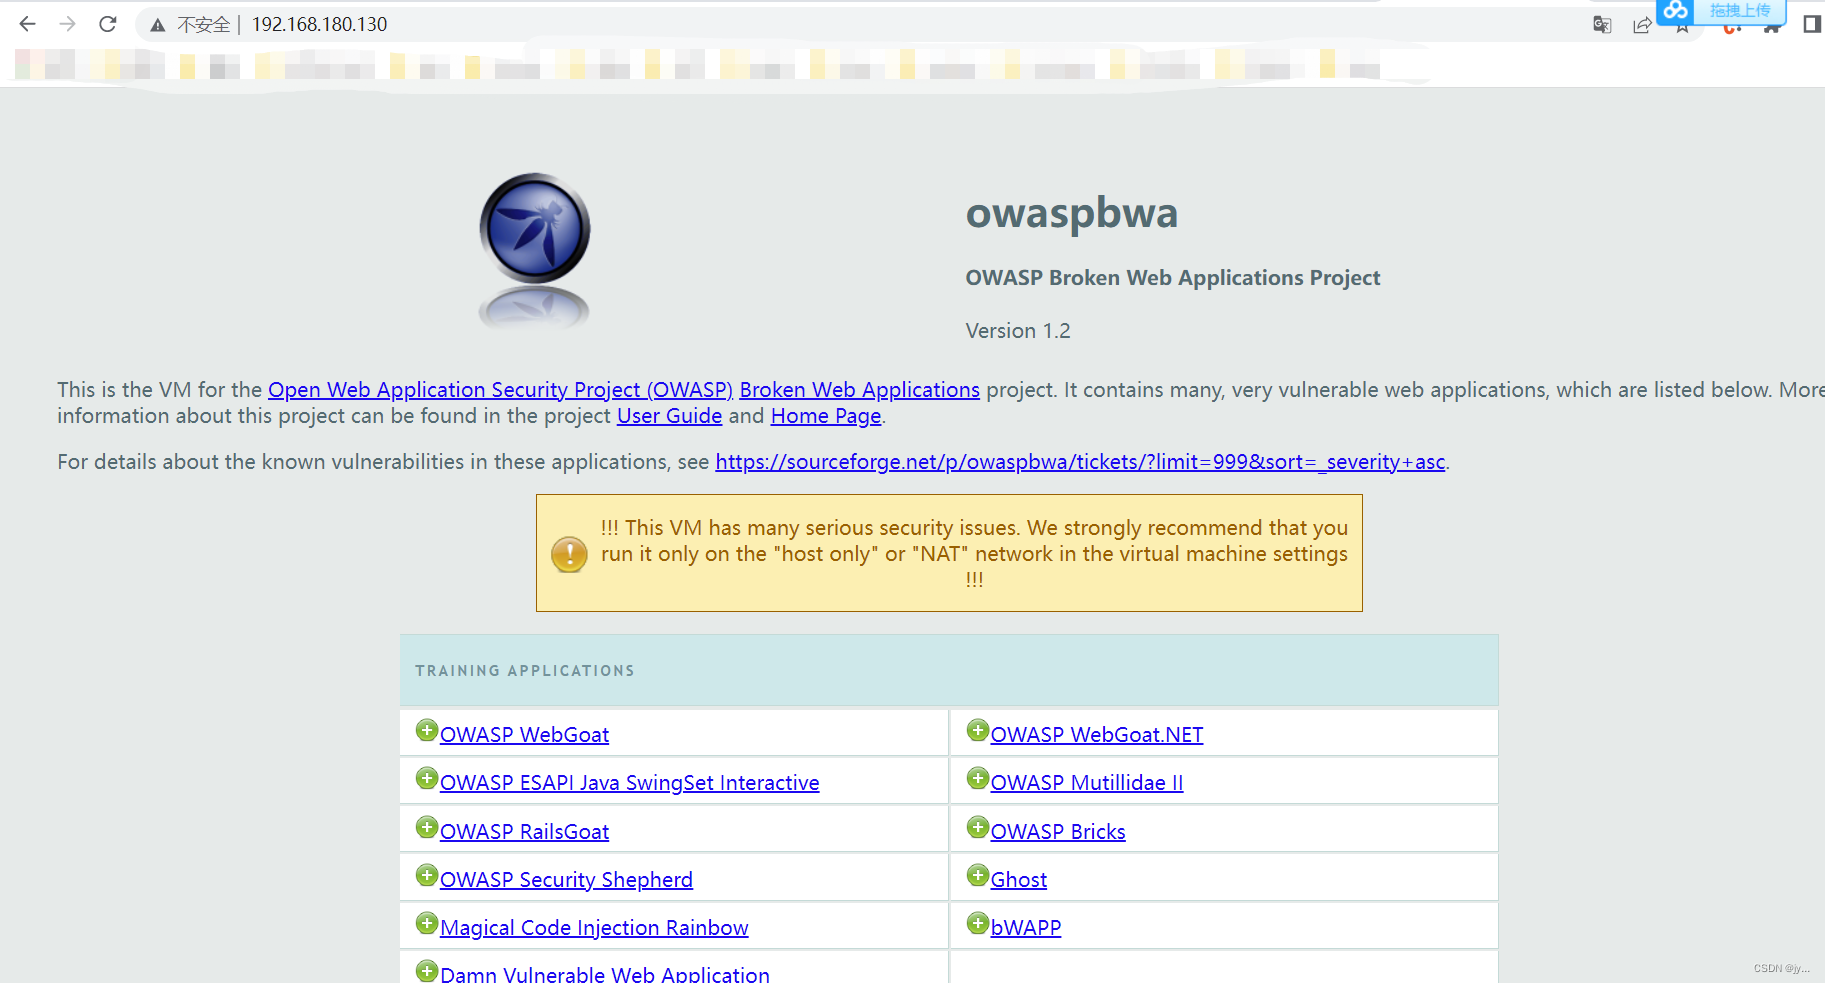Screen dimensions: 1825x983
Task: Open Magical Code Injection Rainbow link
Action: 594,928
